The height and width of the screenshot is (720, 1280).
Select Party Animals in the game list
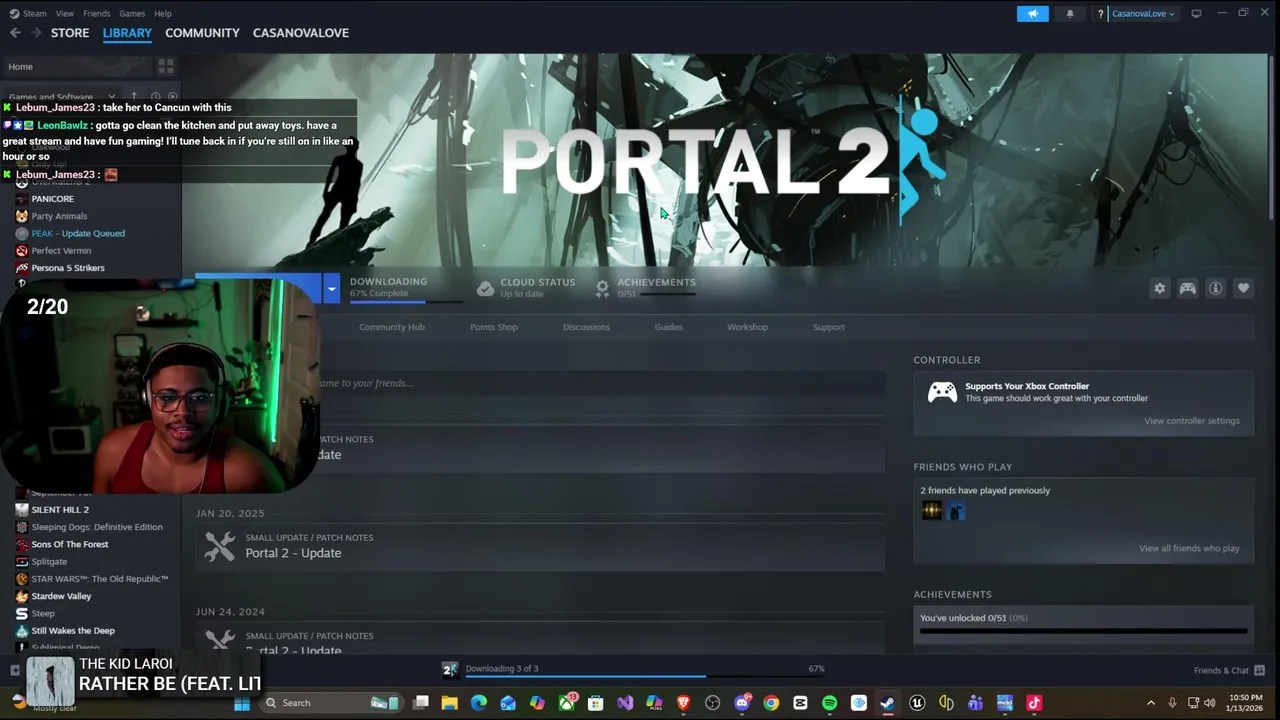tap(59, 216)
